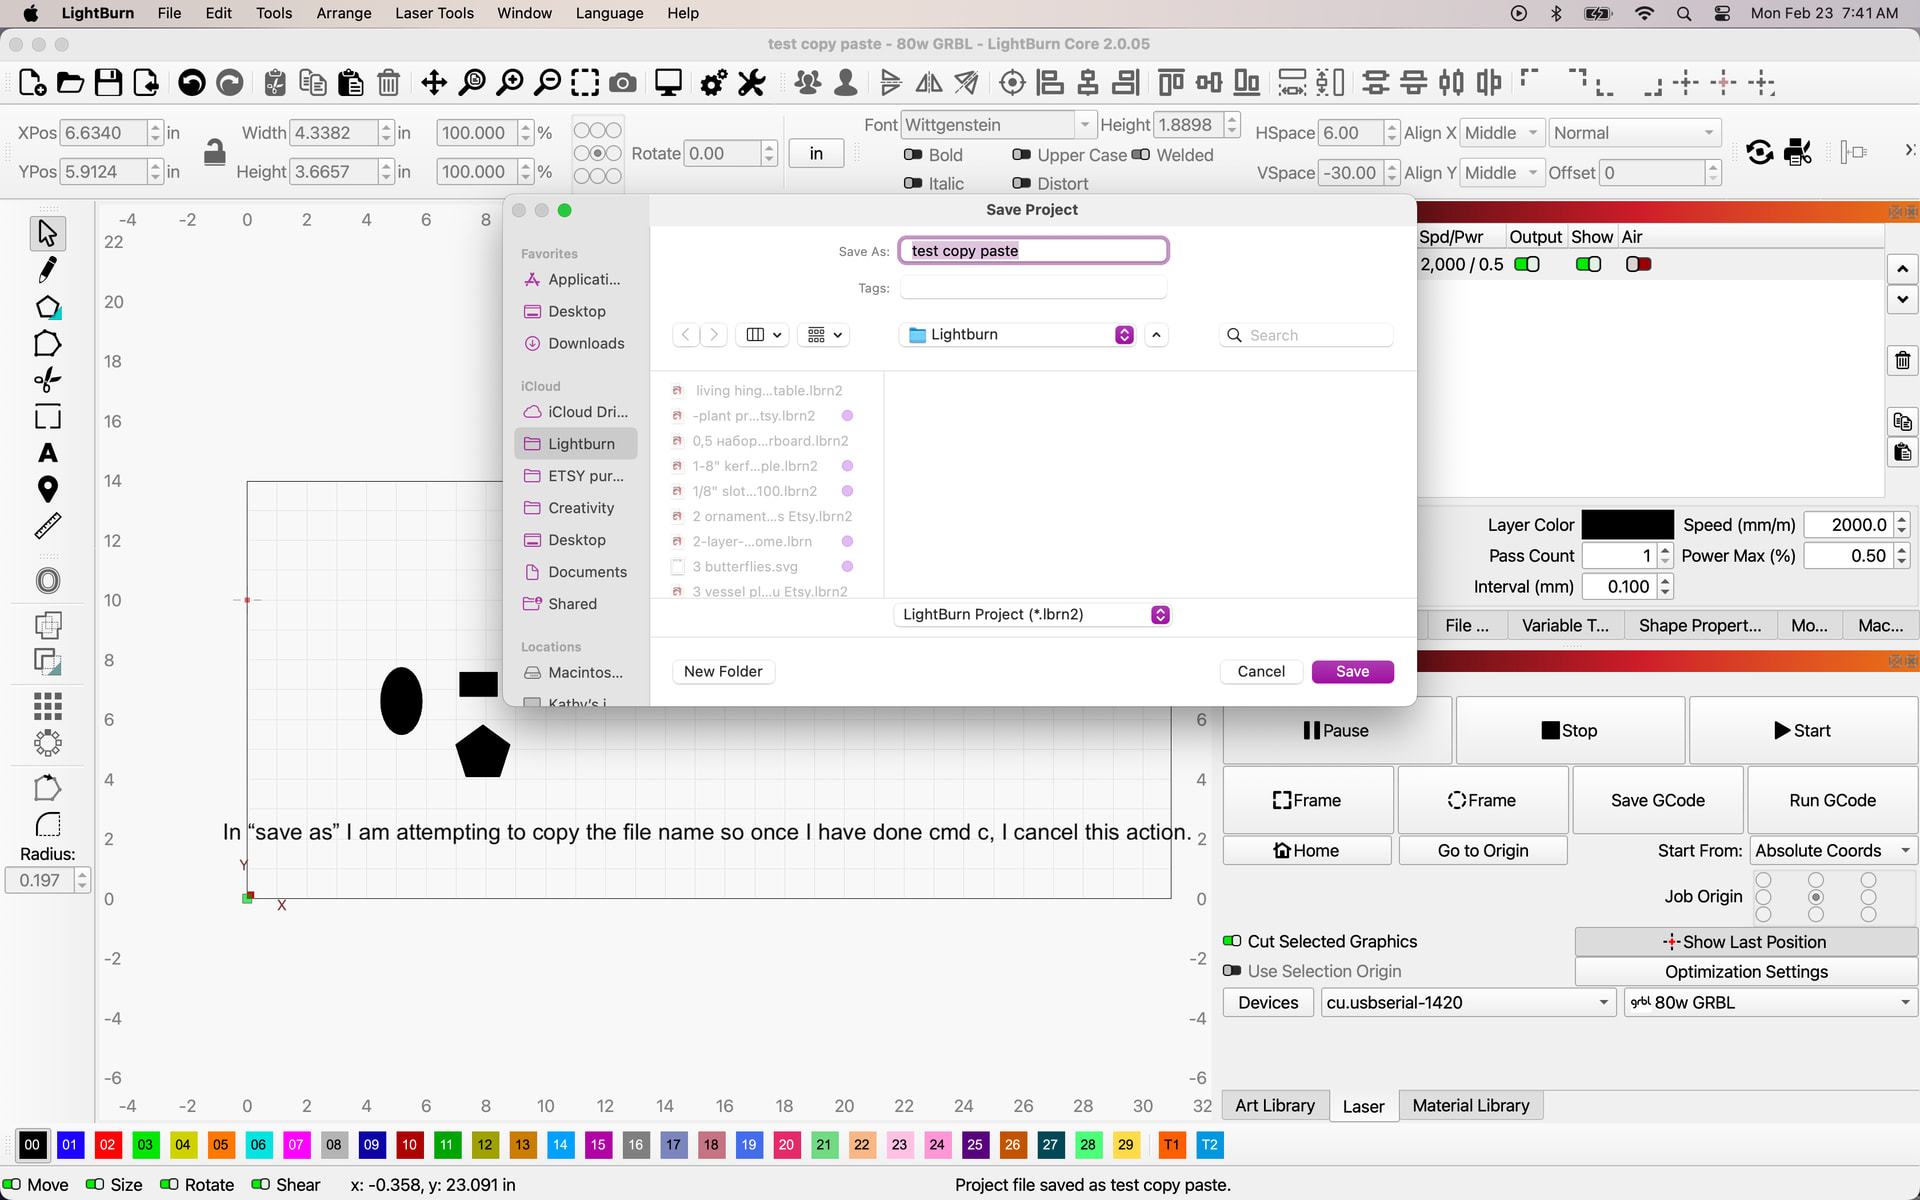Select the Create Text tool
The height and width of the screenshot is (1200, 1920).
click(x=47, y=453)
